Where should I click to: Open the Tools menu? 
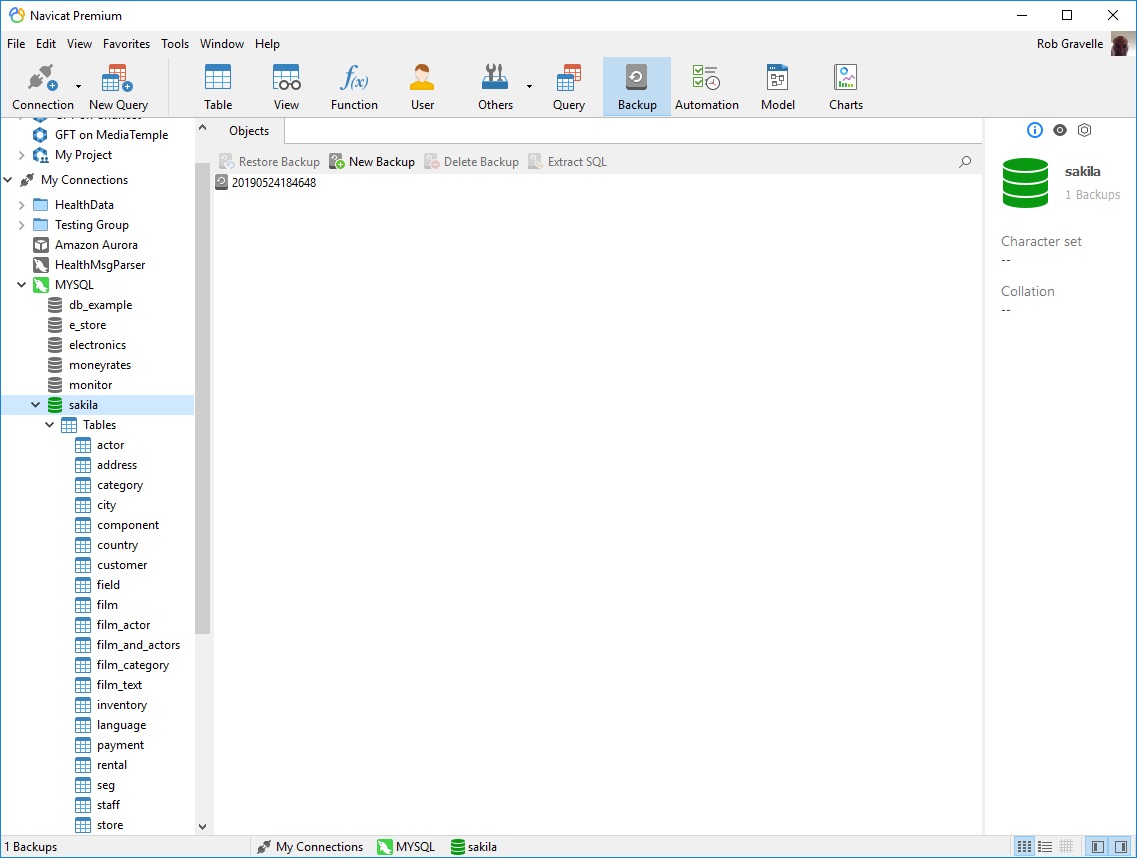pos(175,44)
